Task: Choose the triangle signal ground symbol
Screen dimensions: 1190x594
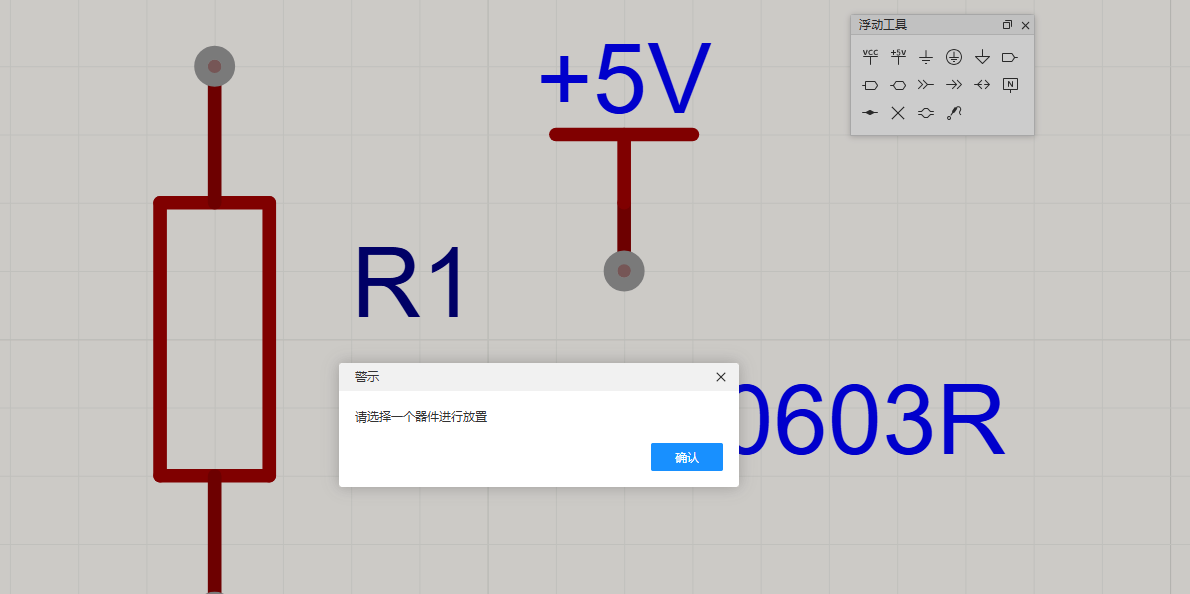Action: click(x=982, y=57)
